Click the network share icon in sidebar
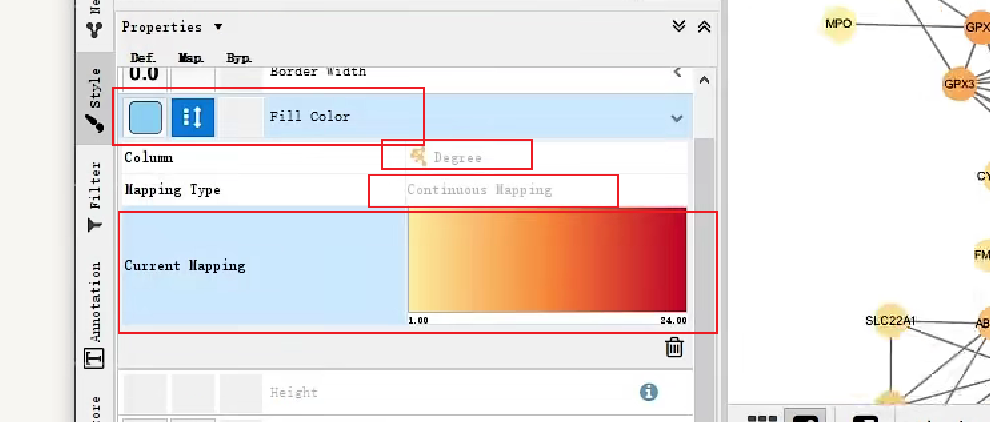Screen dimensions: 990x422 [x=95, y=28]
